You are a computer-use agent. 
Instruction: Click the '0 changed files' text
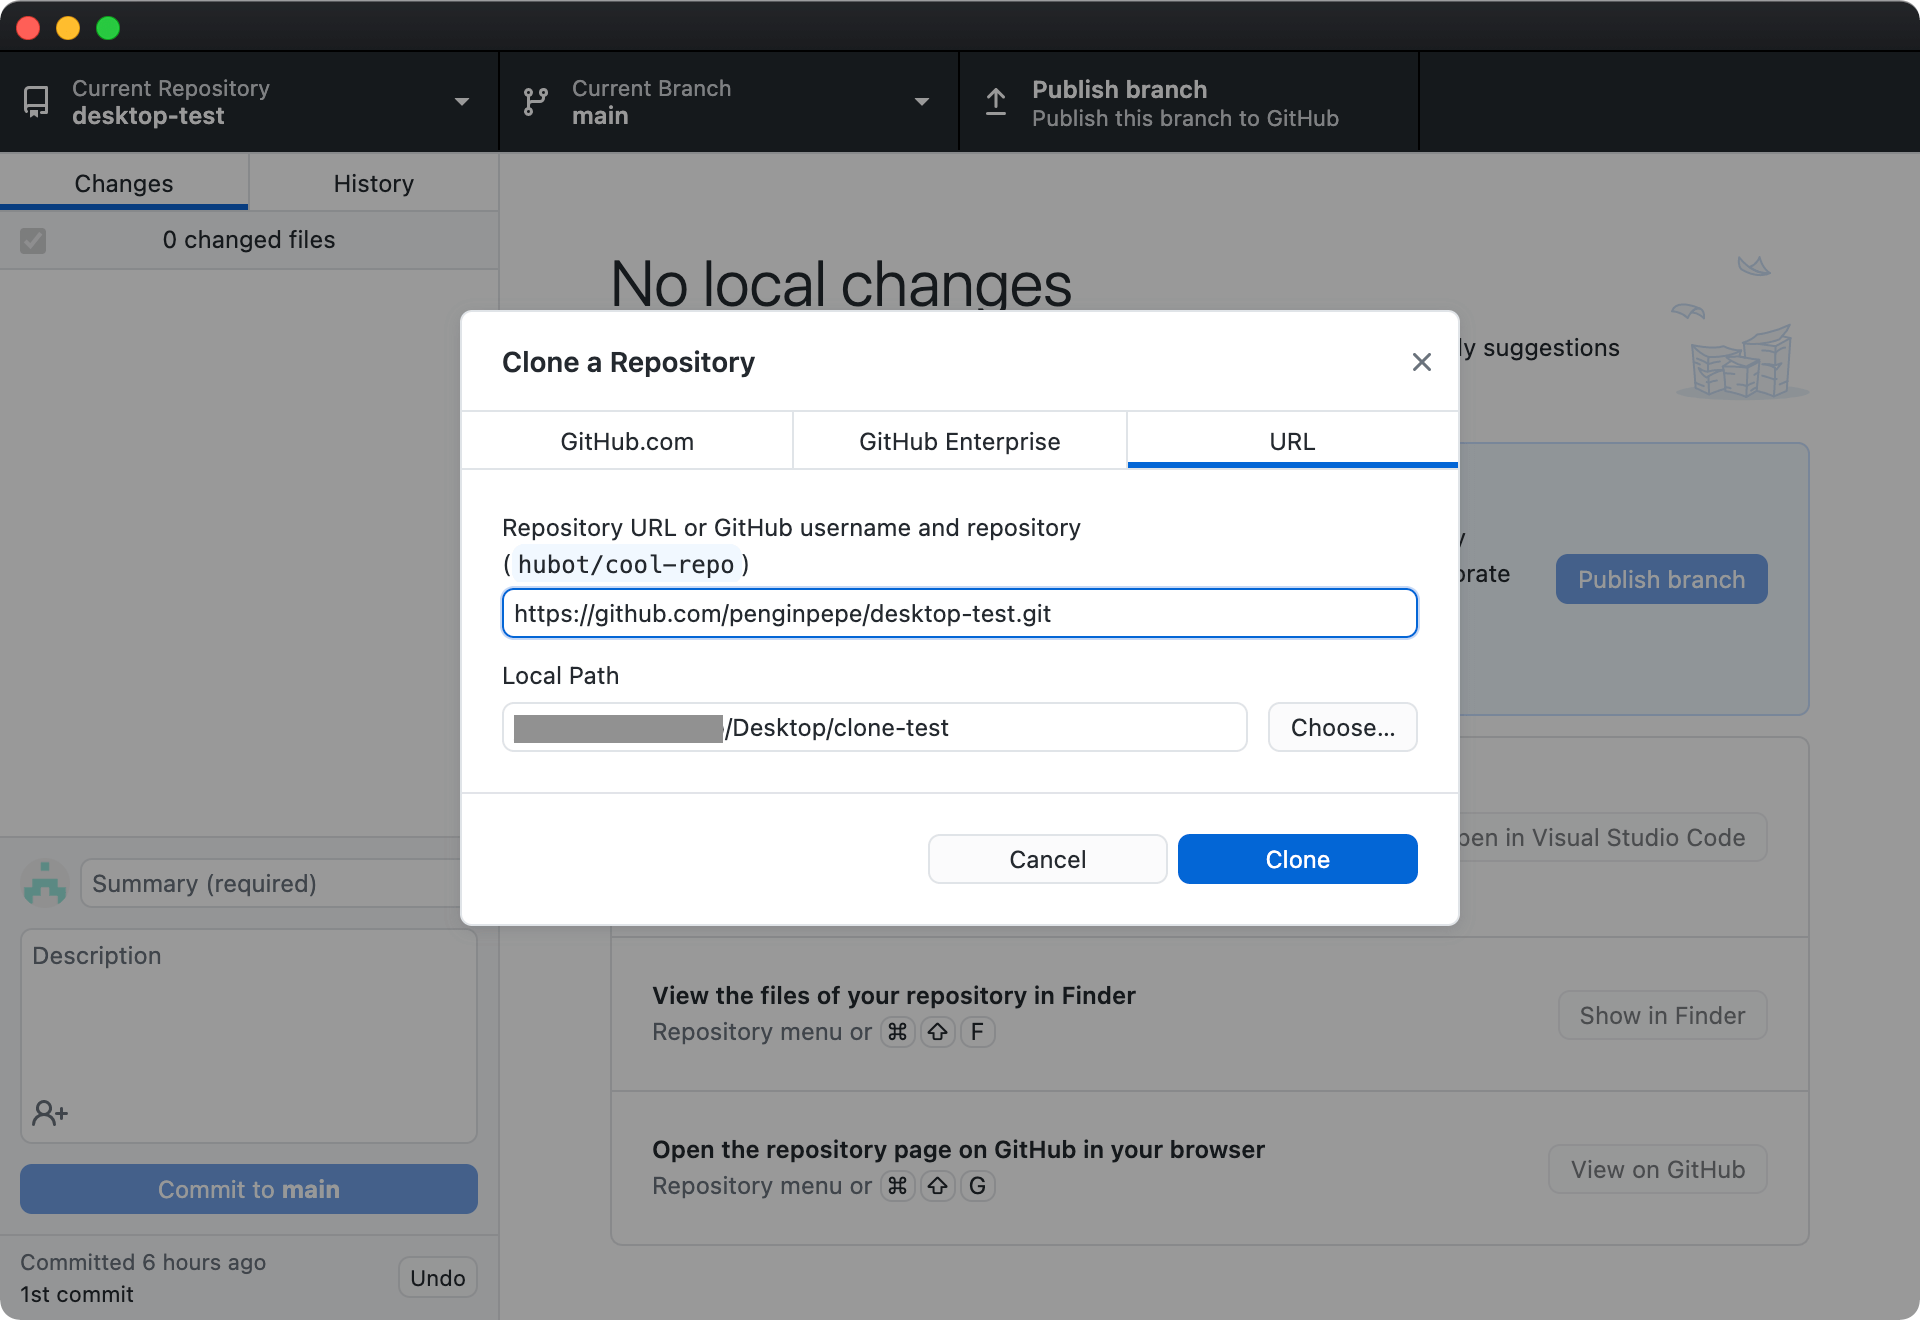249,240
